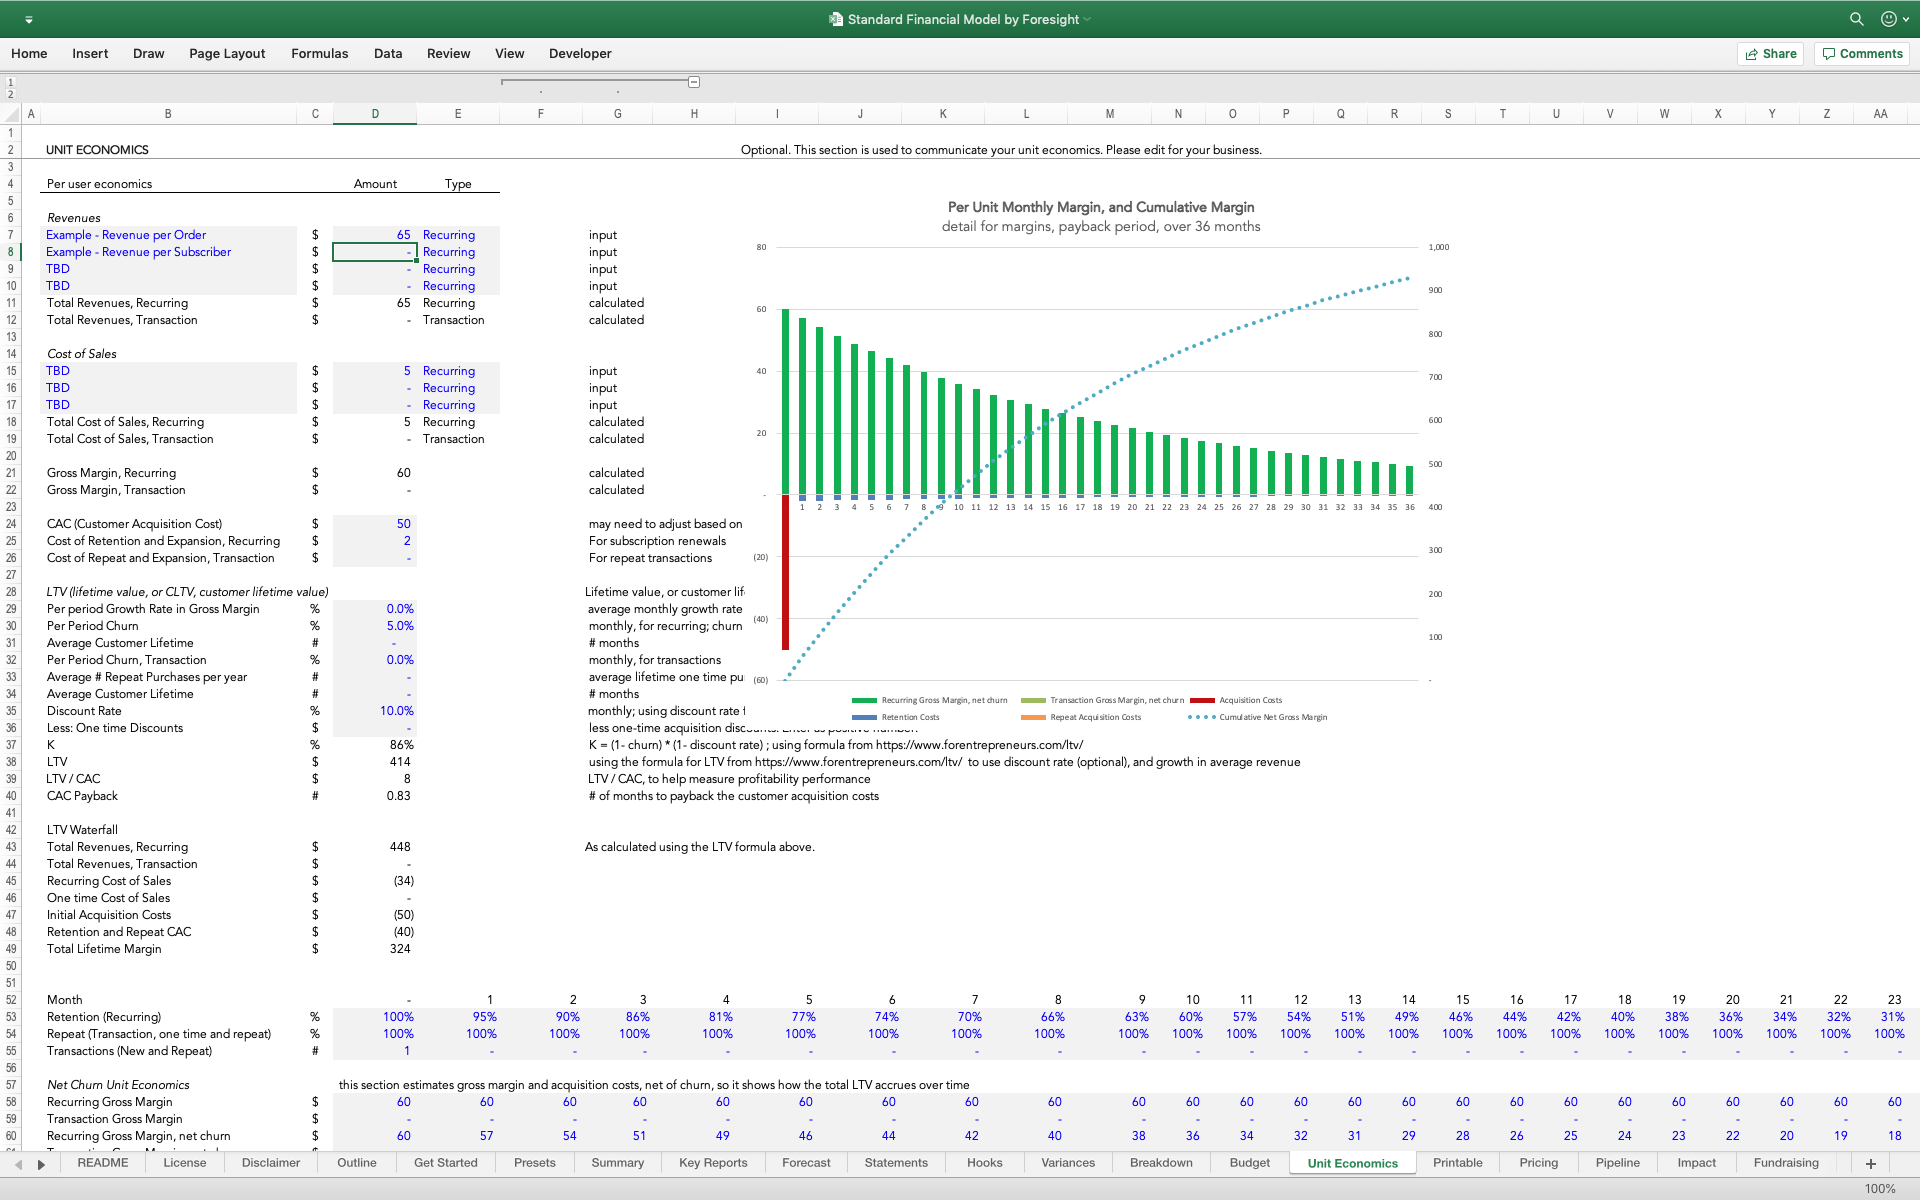Open the account avatar dropdown arrow
The height and width of the screenshot is (1200, 1920).
(x=1904, y=19)
